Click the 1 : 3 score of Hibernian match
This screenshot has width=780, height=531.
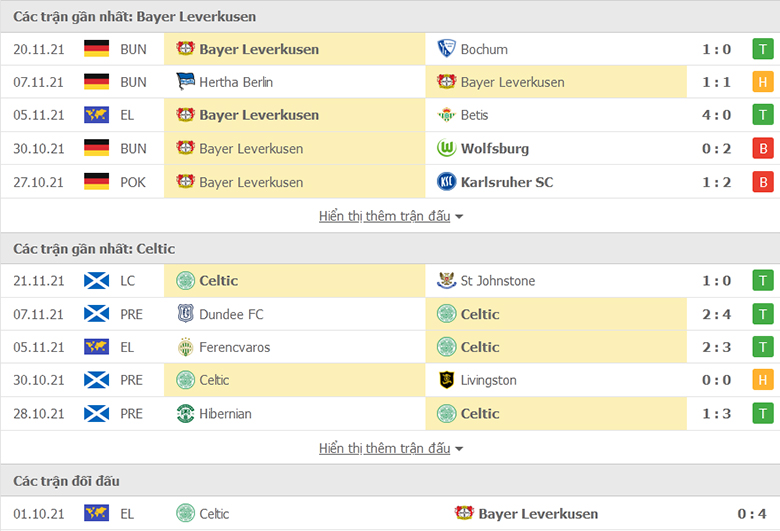click(716, 414)
